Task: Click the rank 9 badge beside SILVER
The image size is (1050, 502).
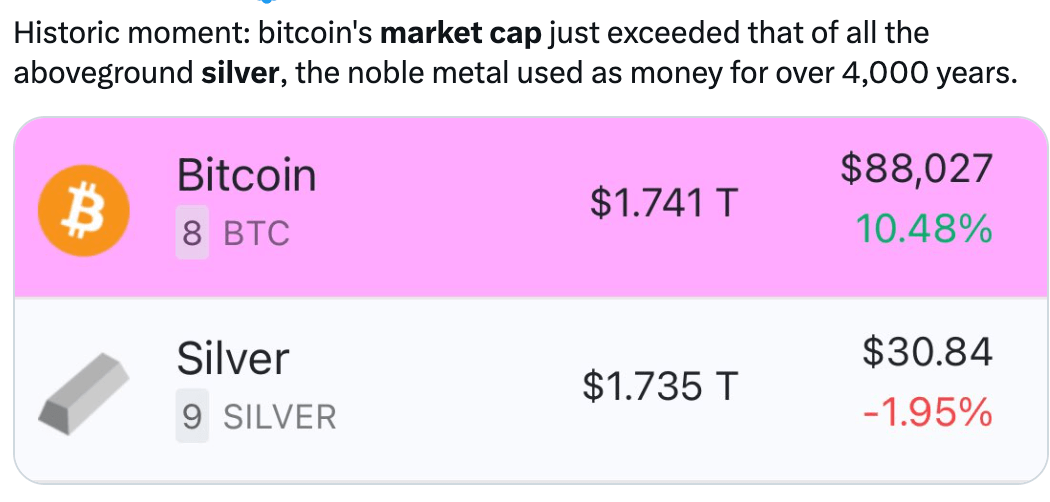Action: coord(192,416)
